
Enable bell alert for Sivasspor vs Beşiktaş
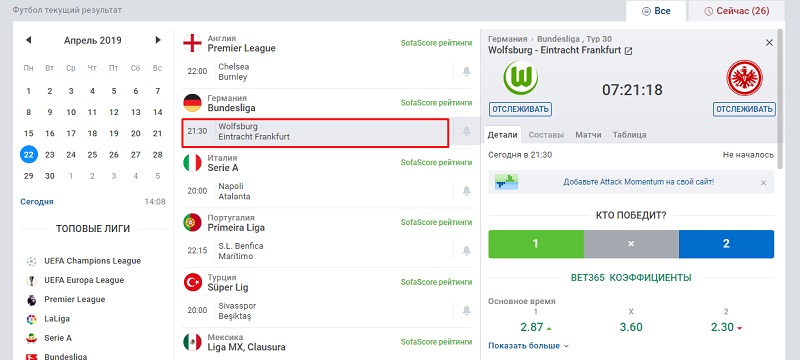coord(466,310)
